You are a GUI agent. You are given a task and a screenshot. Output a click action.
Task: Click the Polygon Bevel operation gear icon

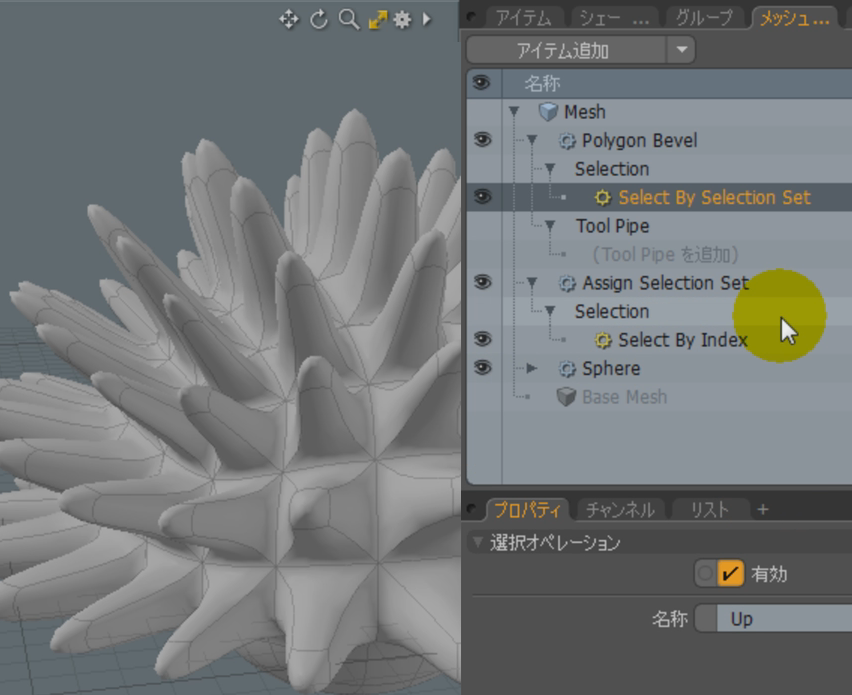(568, 141)
